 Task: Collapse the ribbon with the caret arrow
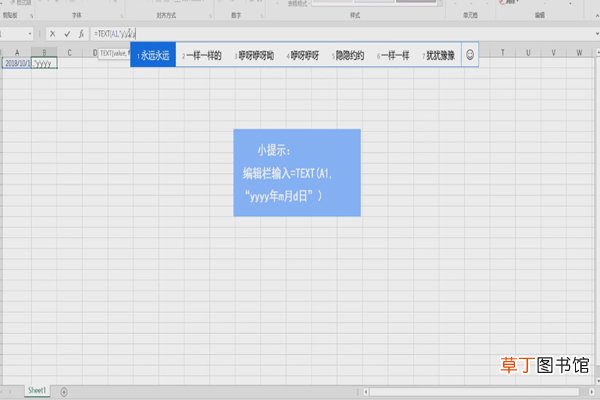click(x=597, y=16)
